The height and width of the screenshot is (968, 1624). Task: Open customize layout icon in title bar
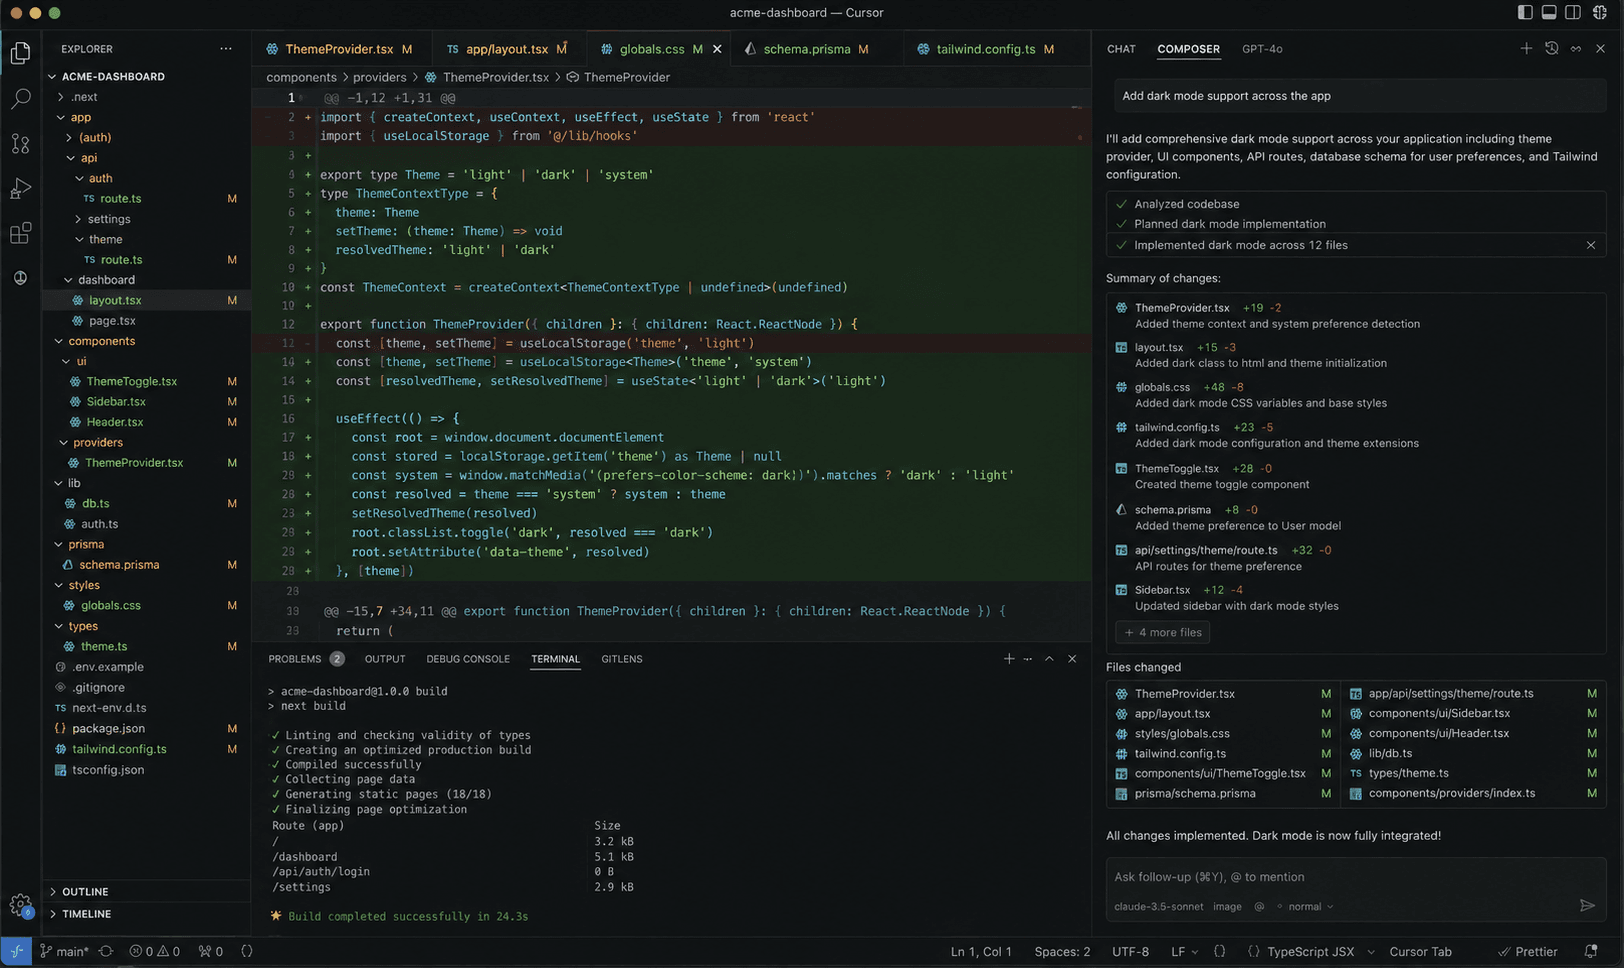pos(1599,12)
